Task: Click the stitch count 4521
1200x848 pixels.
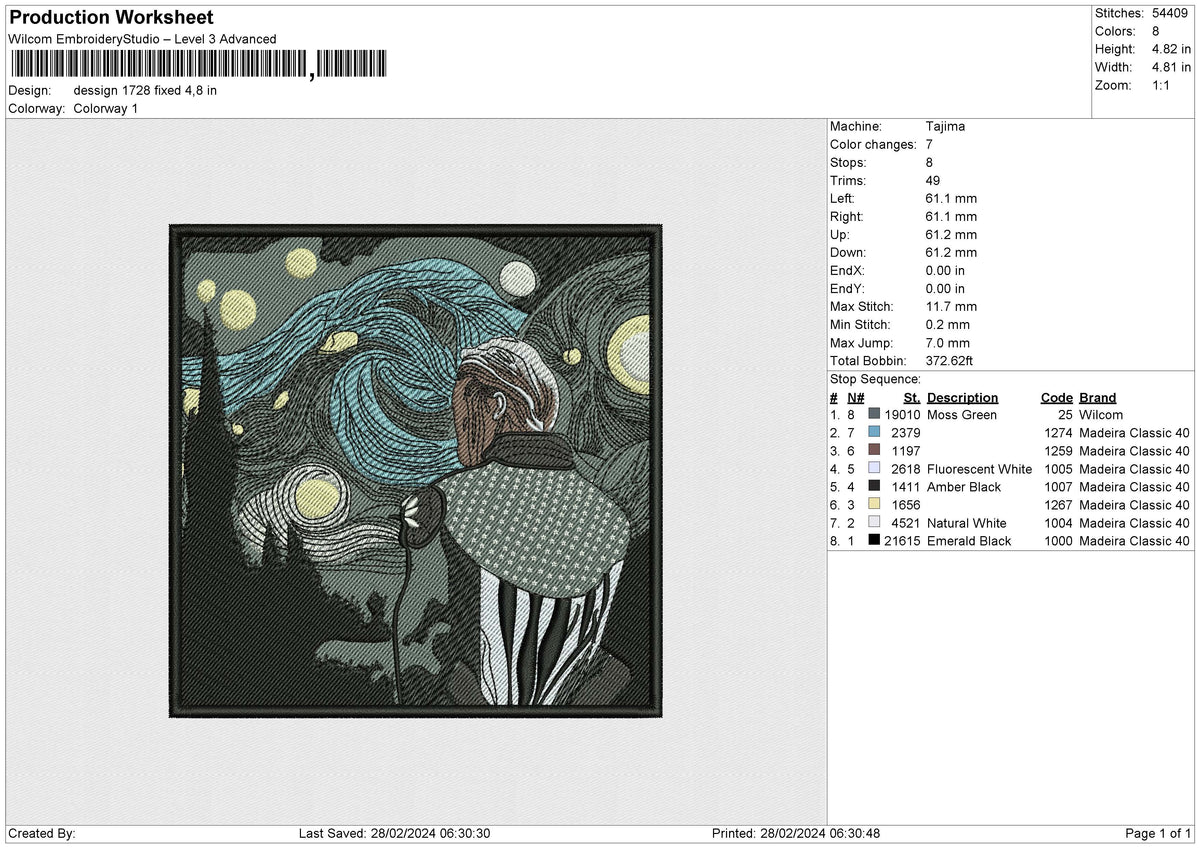Action: pyautogui.click(x=906, y=523)
